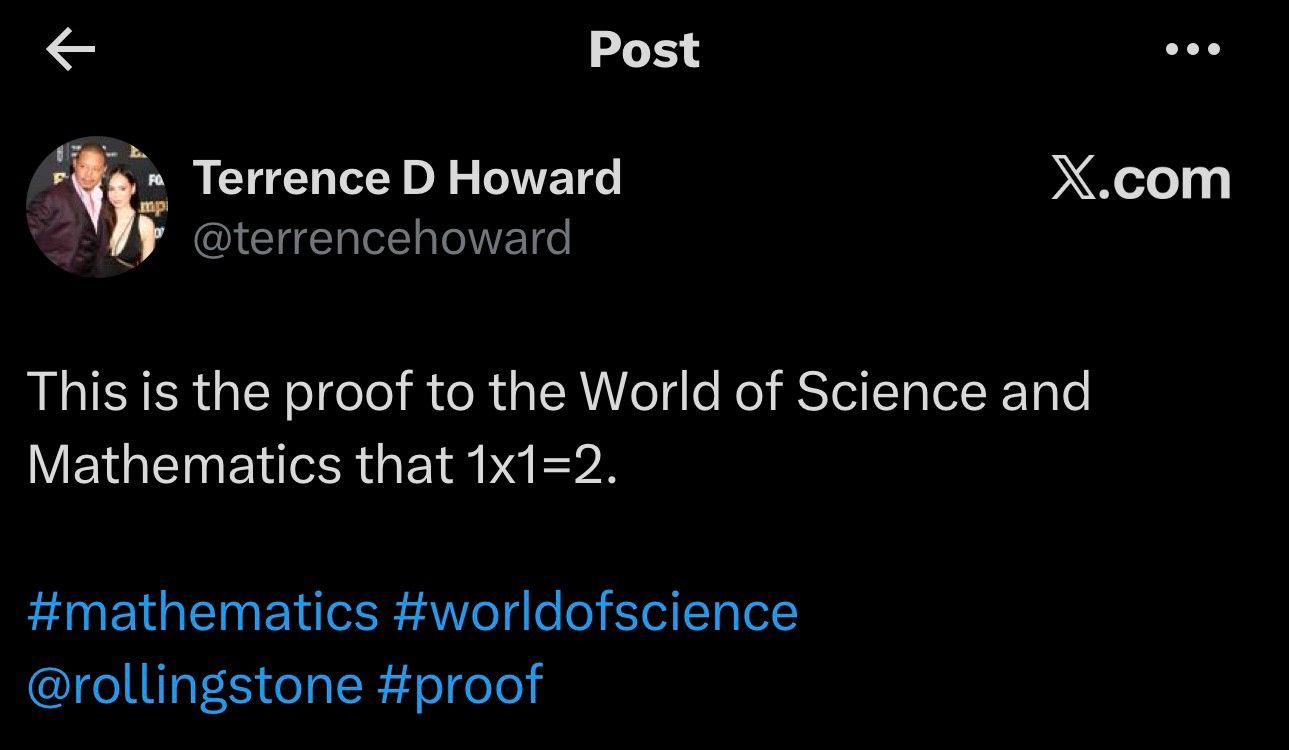The height and width of the screenshot is (750, 1289).
Task: Open the three-dot more options menu
Action: coord(1193,49)
